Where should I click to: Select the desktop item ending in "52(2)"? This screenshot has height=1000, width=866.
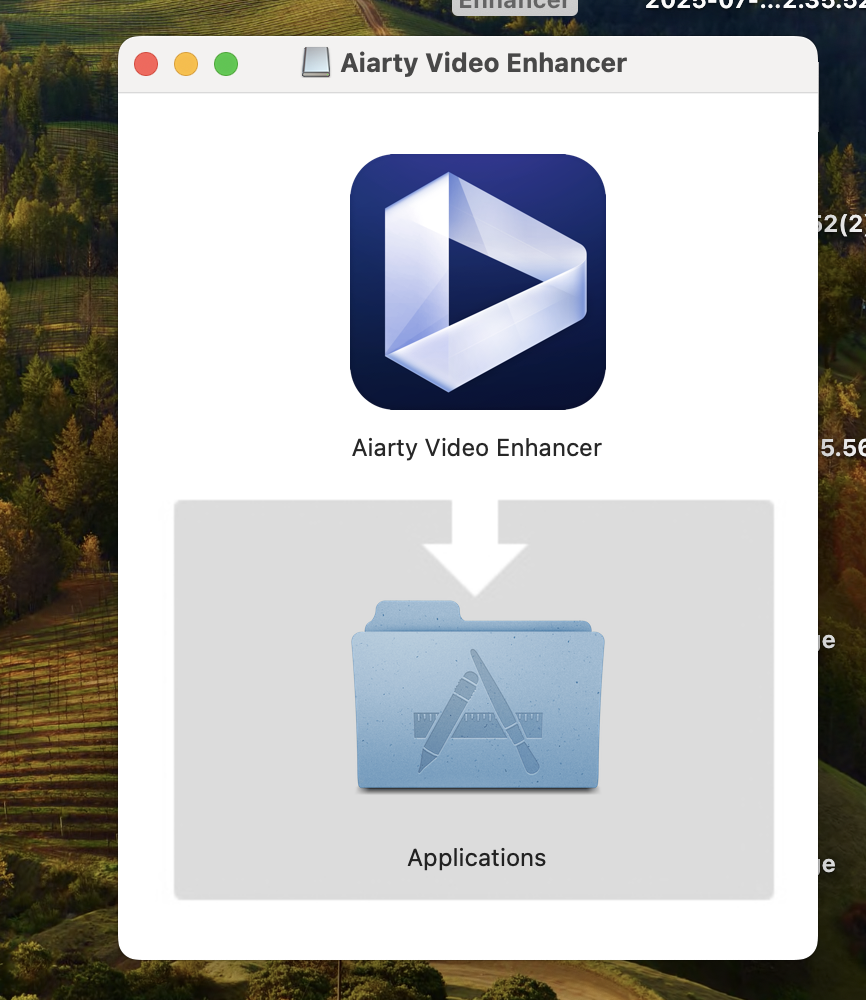pyautogui.click(x=841, y=225)
